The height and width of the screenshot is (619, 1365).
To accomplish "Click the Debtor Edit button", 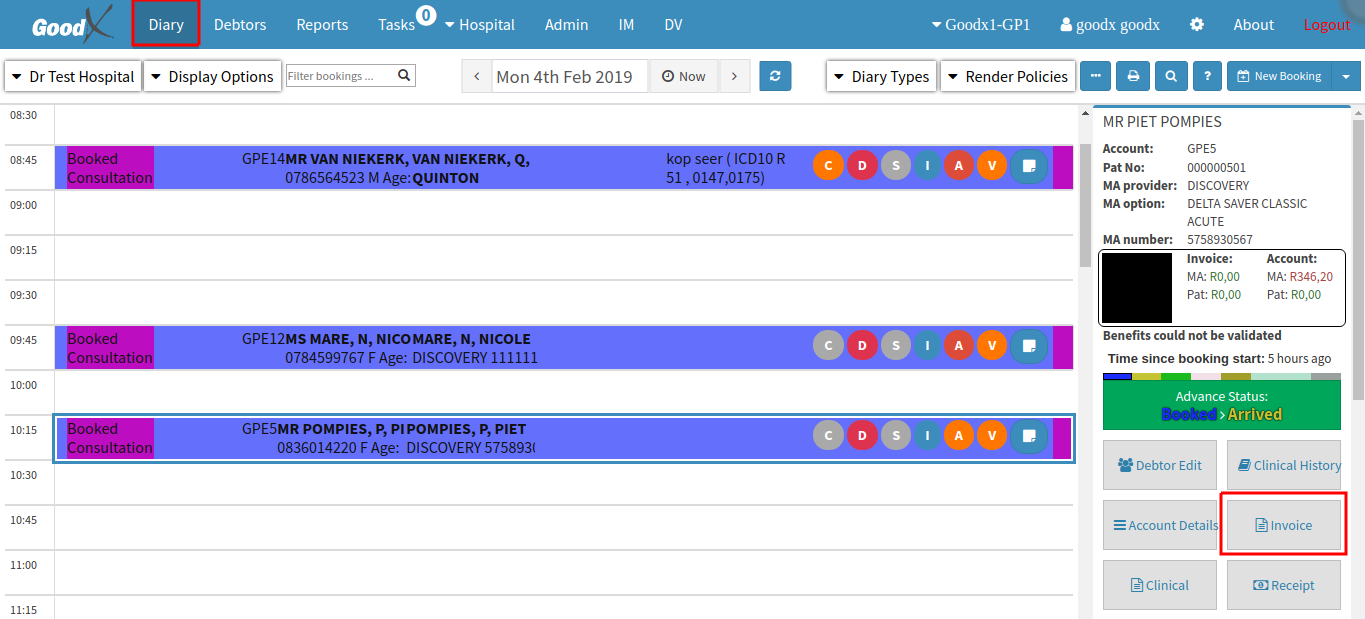I will [x=1160, y=465].
